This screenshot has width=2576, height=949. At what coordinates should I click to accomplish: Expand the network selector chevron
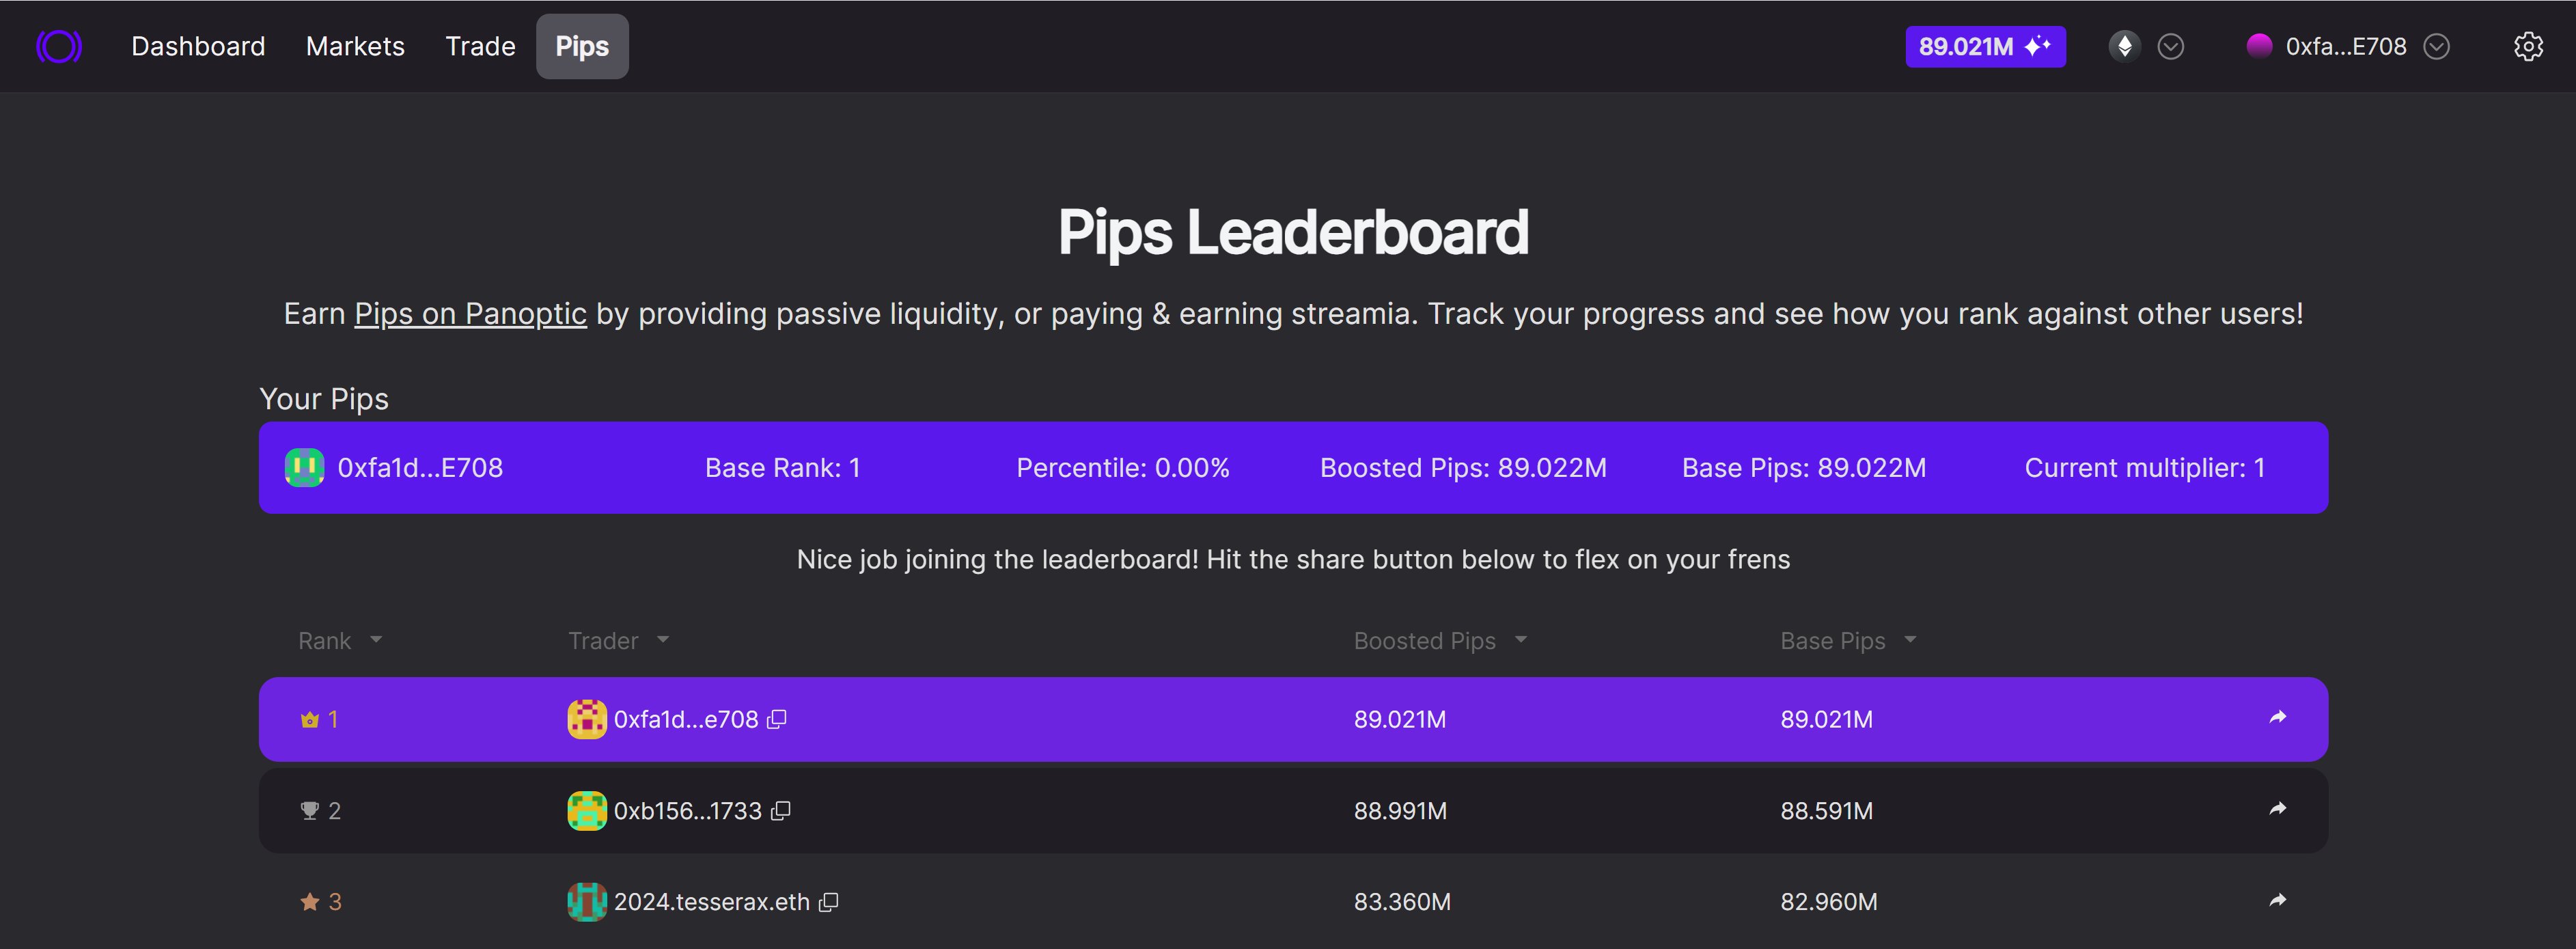click(2170, 46)
